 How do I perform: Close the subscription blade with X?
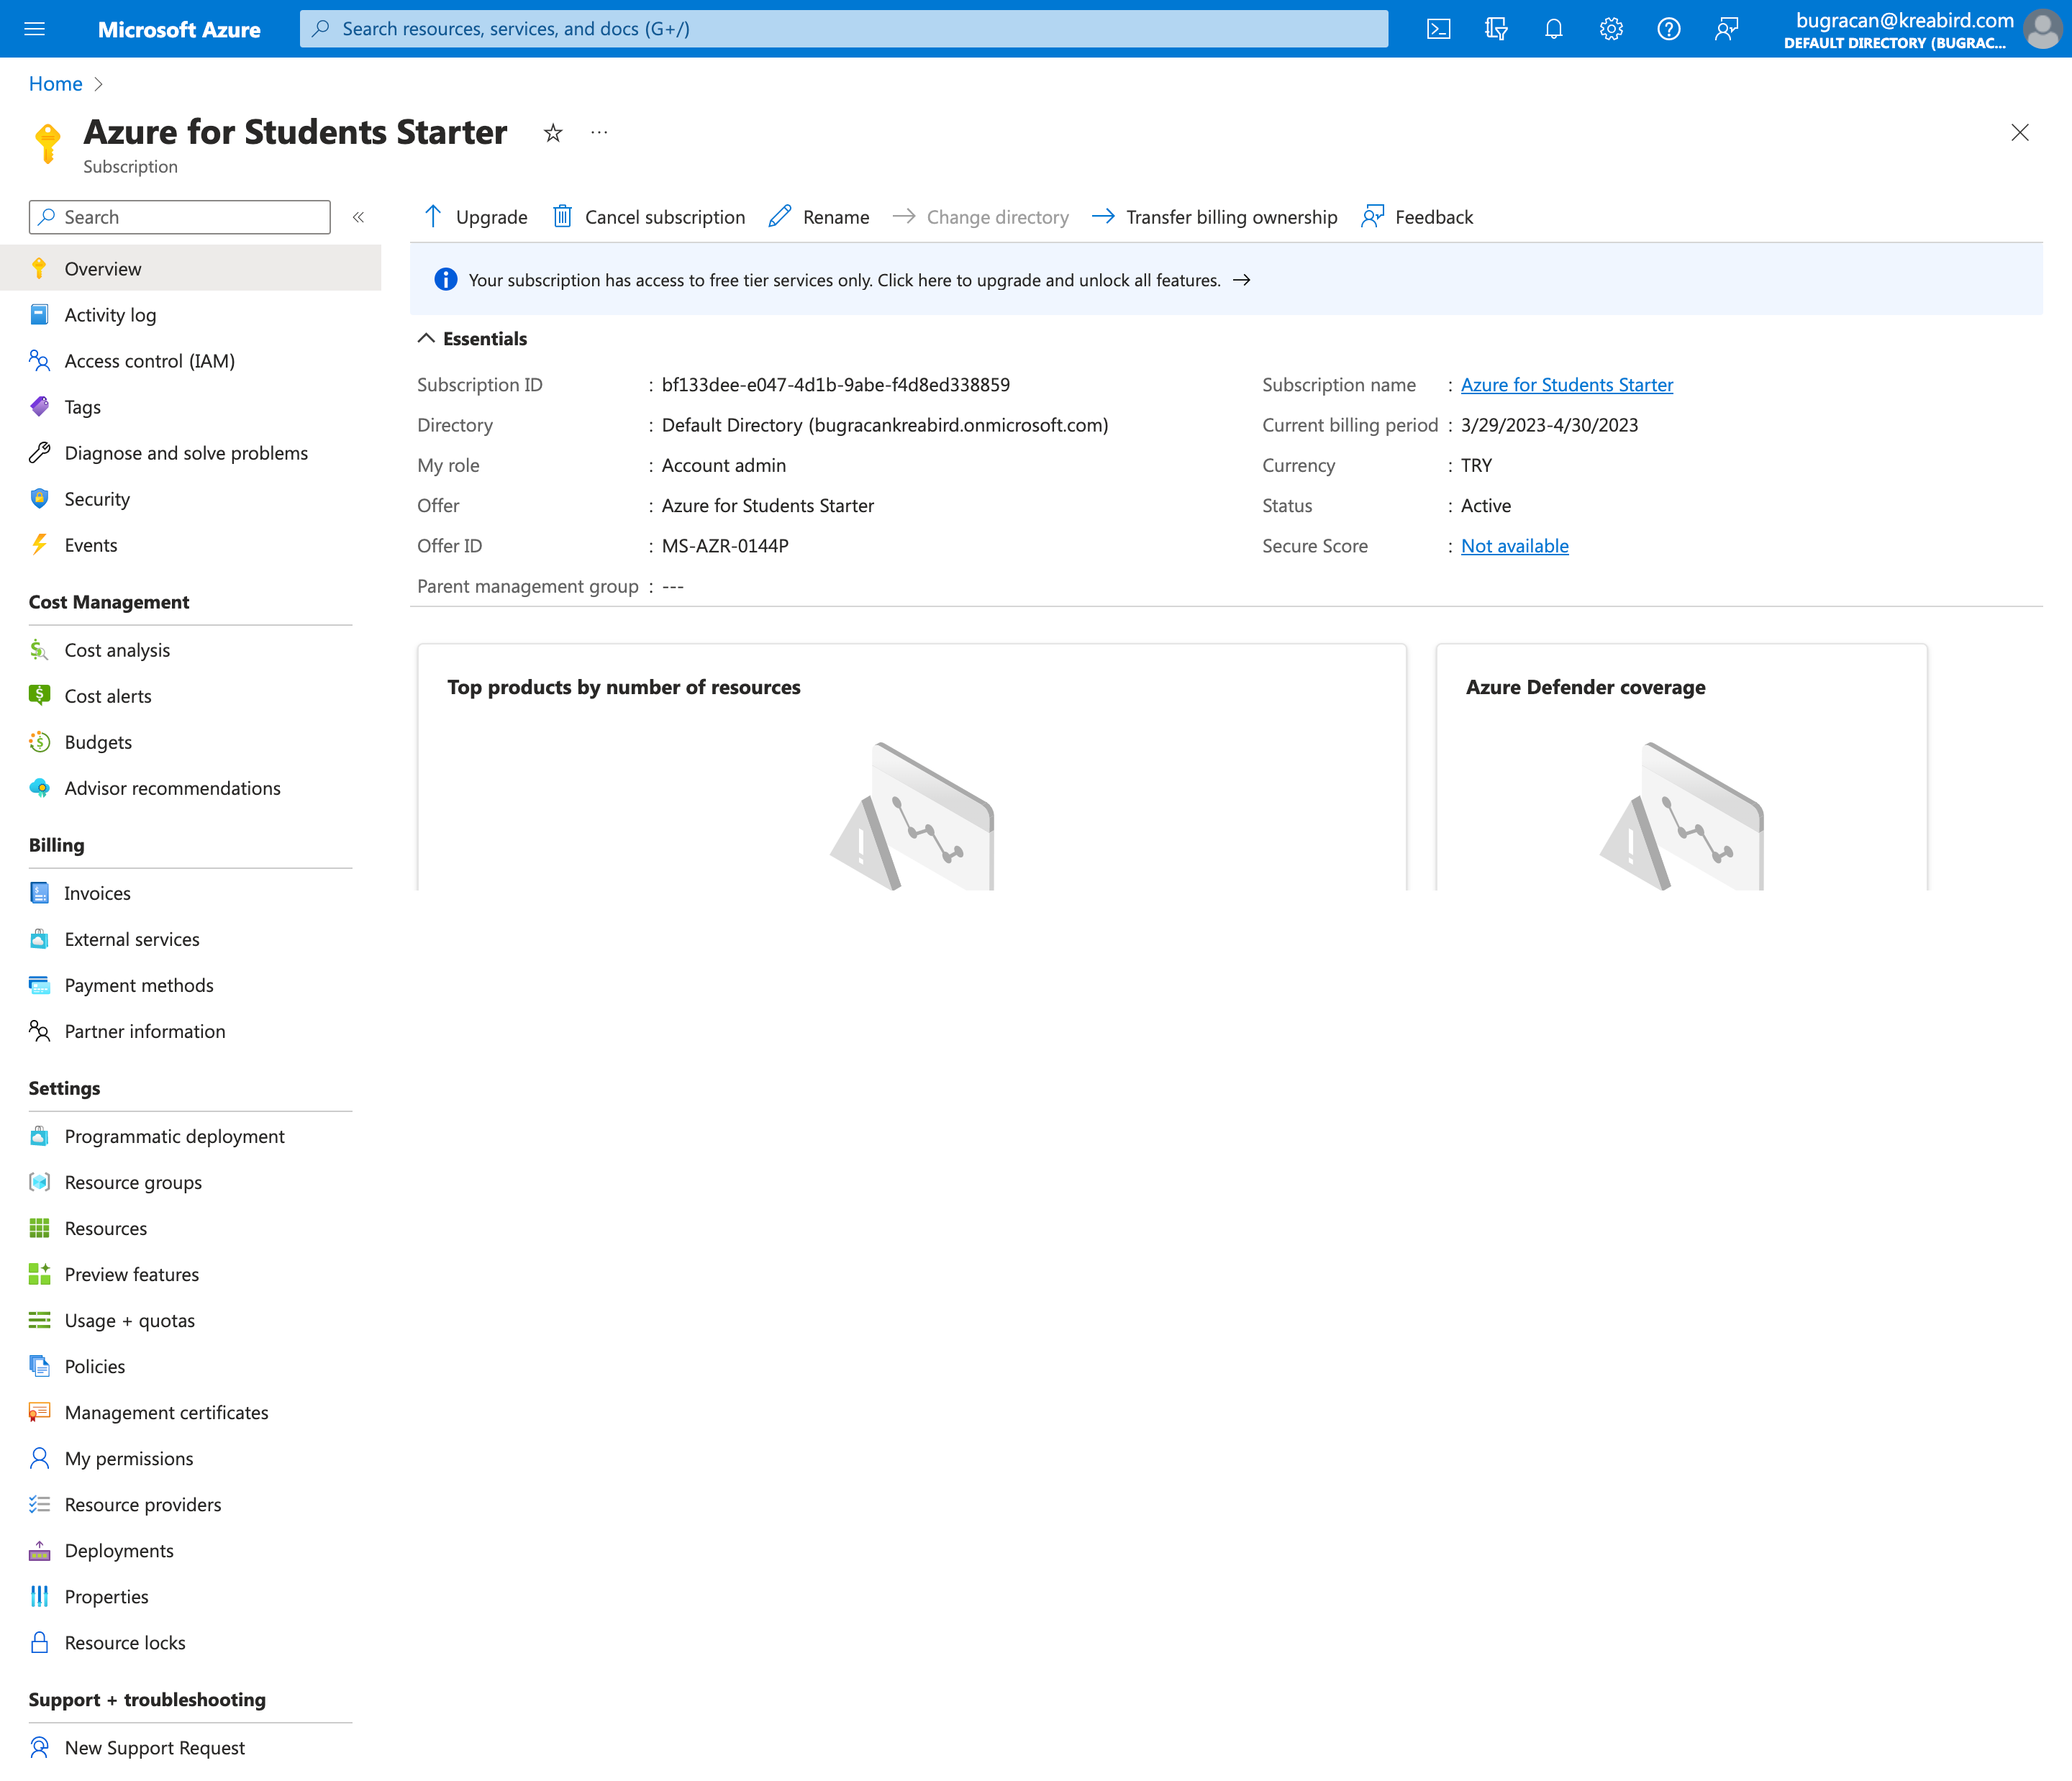[x=2020, y=132]
